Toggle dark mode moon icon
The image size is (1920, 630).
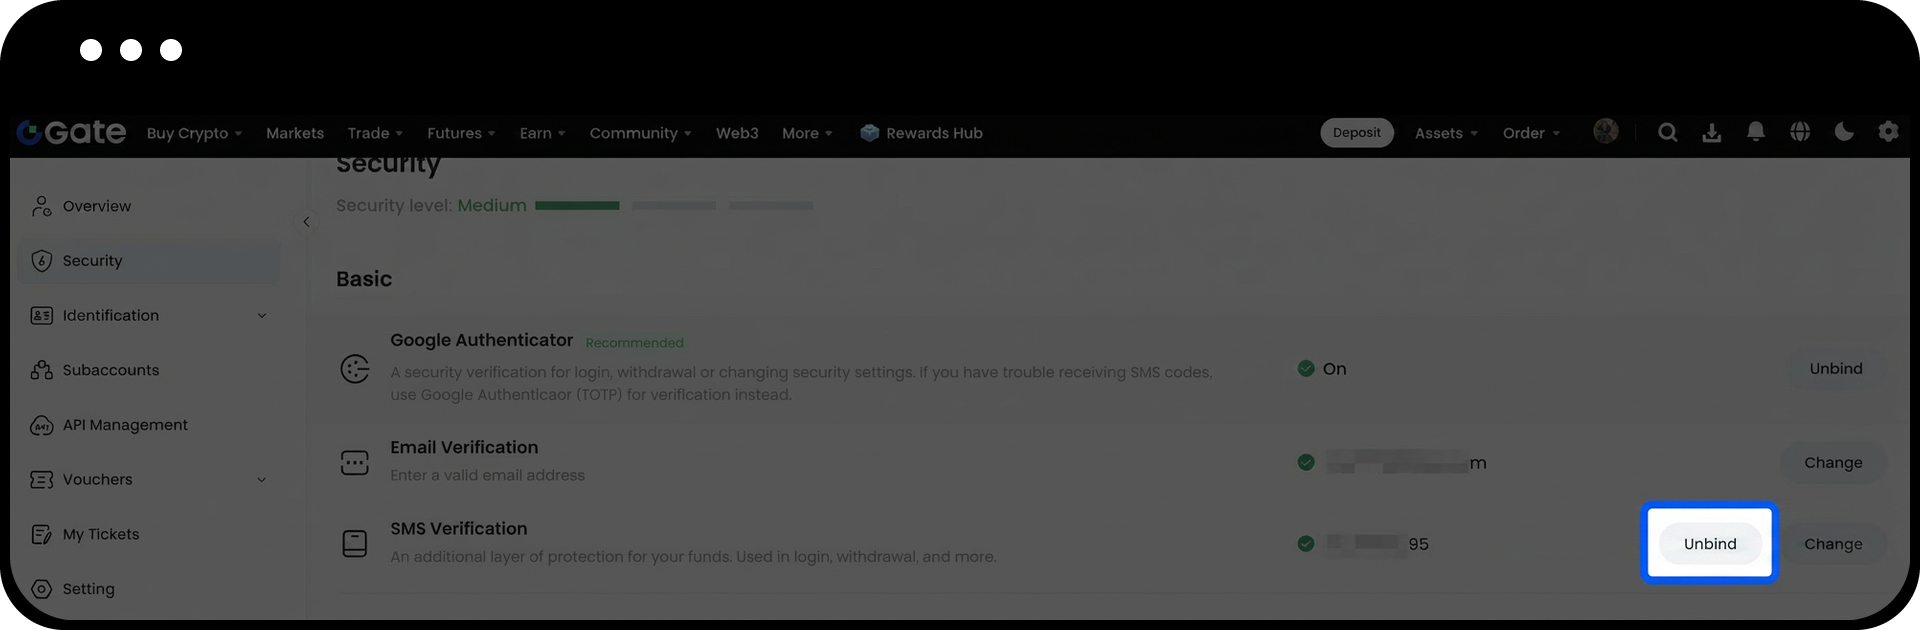coord(1844,132)
